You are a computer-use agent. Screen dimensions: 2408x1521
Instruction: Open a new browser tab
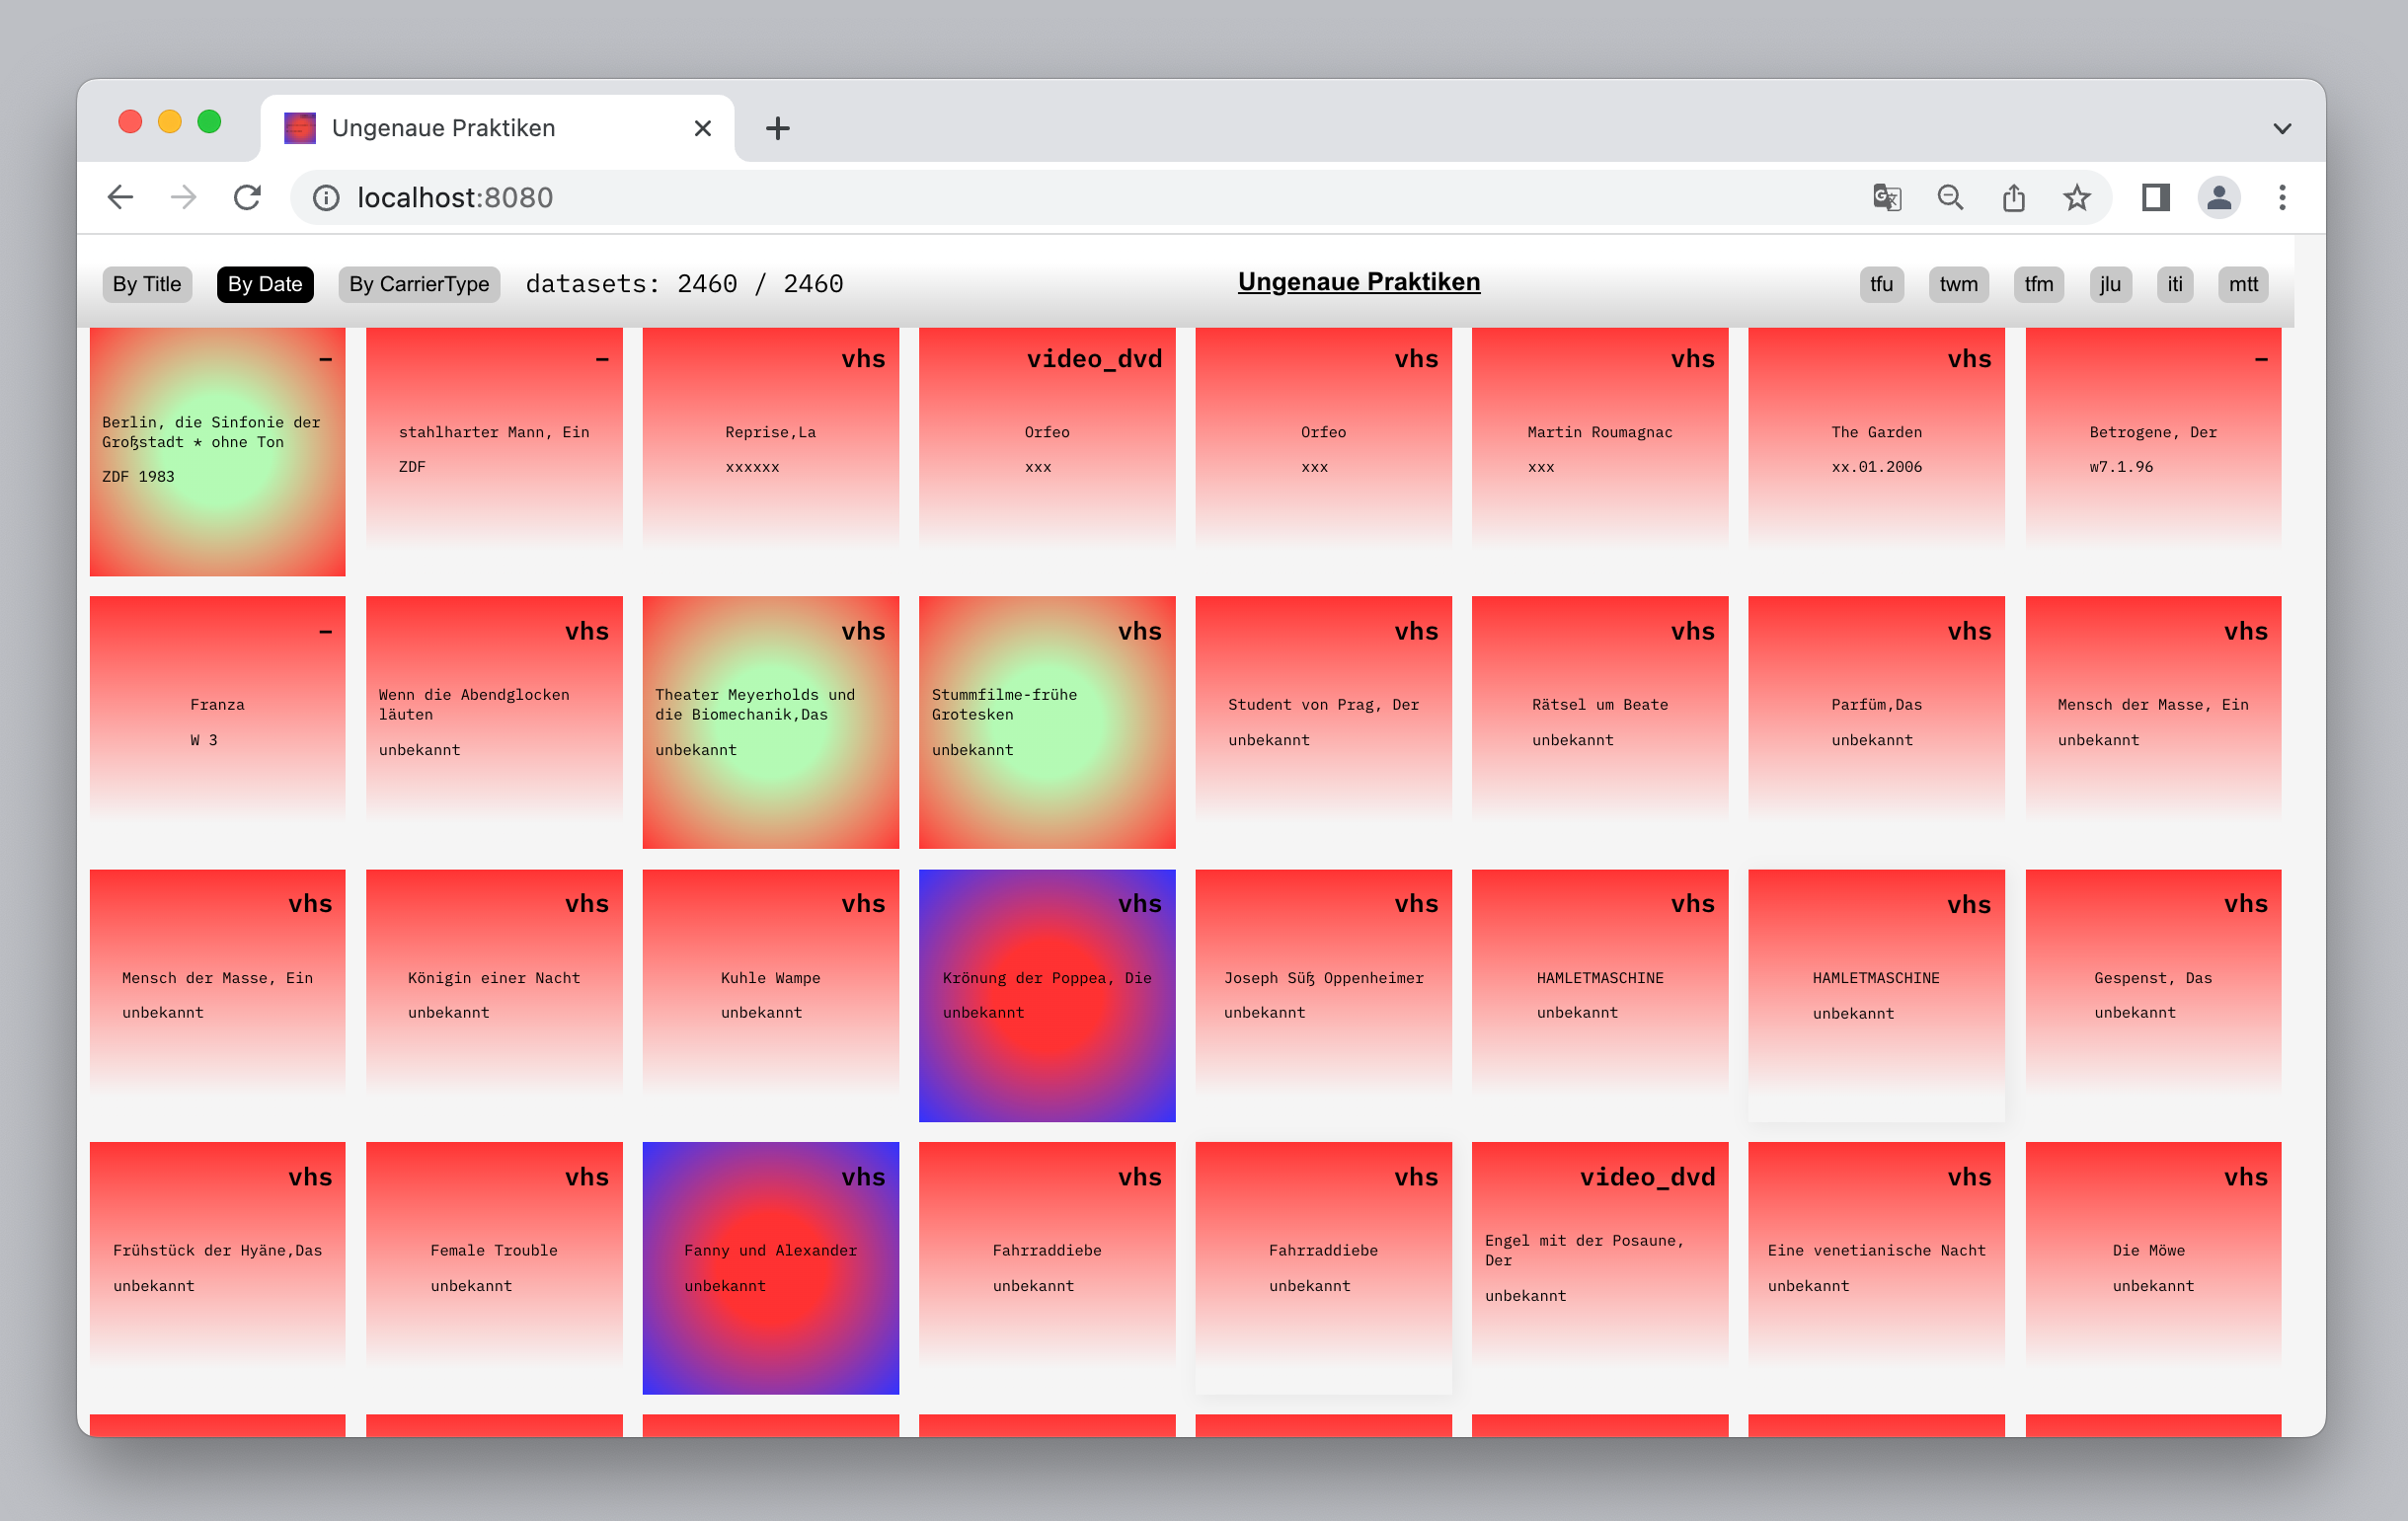click(x=777, y=128)
